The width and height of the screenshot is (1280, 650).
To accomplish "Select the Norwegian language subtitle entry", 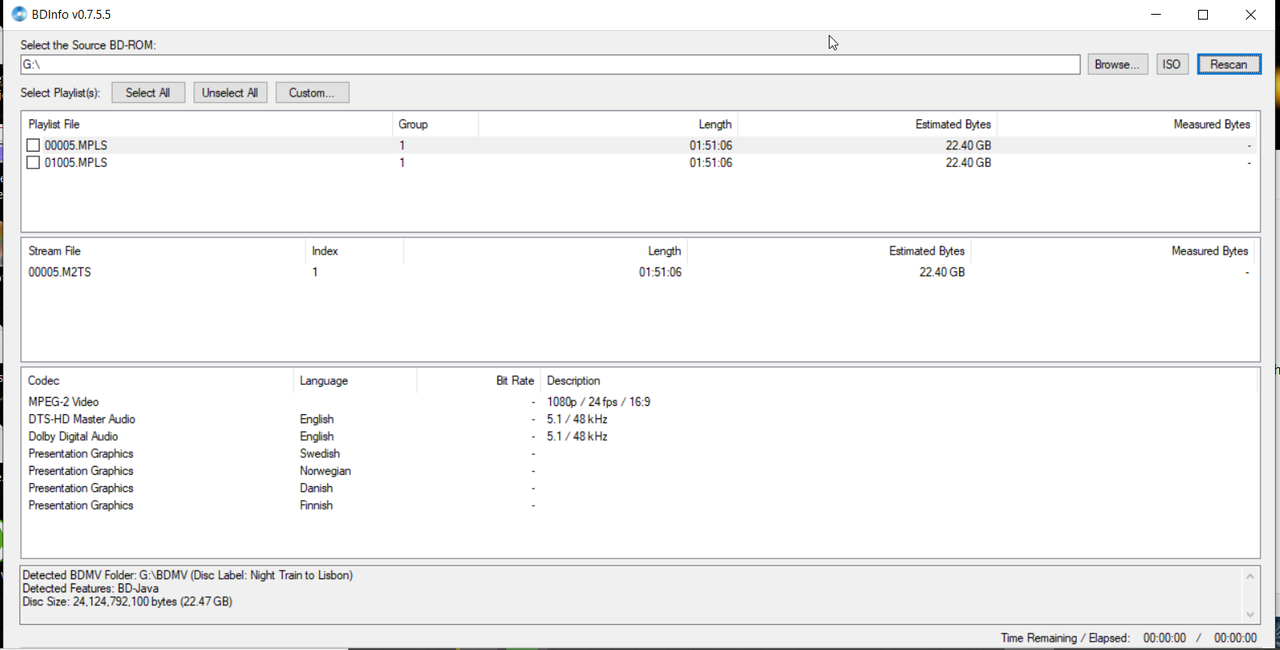I will pyautogui.click(x=325, y=471).
